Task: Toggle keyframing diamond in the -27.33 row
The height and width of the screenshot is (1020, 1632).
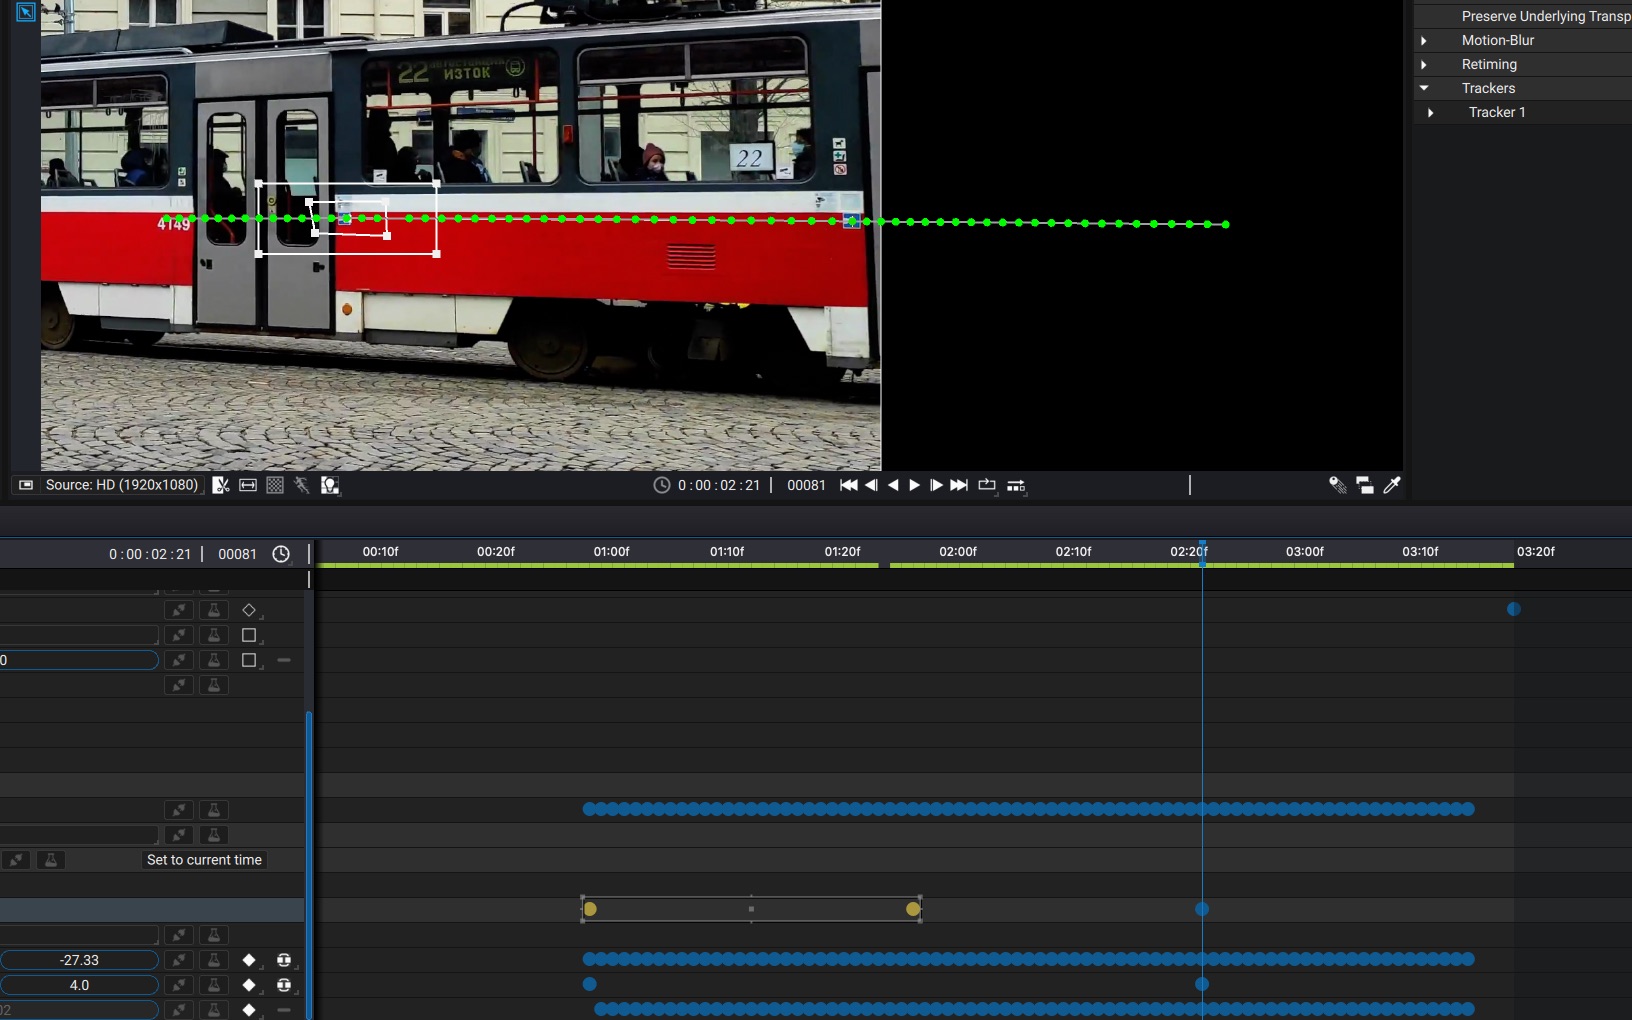Action: [x=249, y=960]
